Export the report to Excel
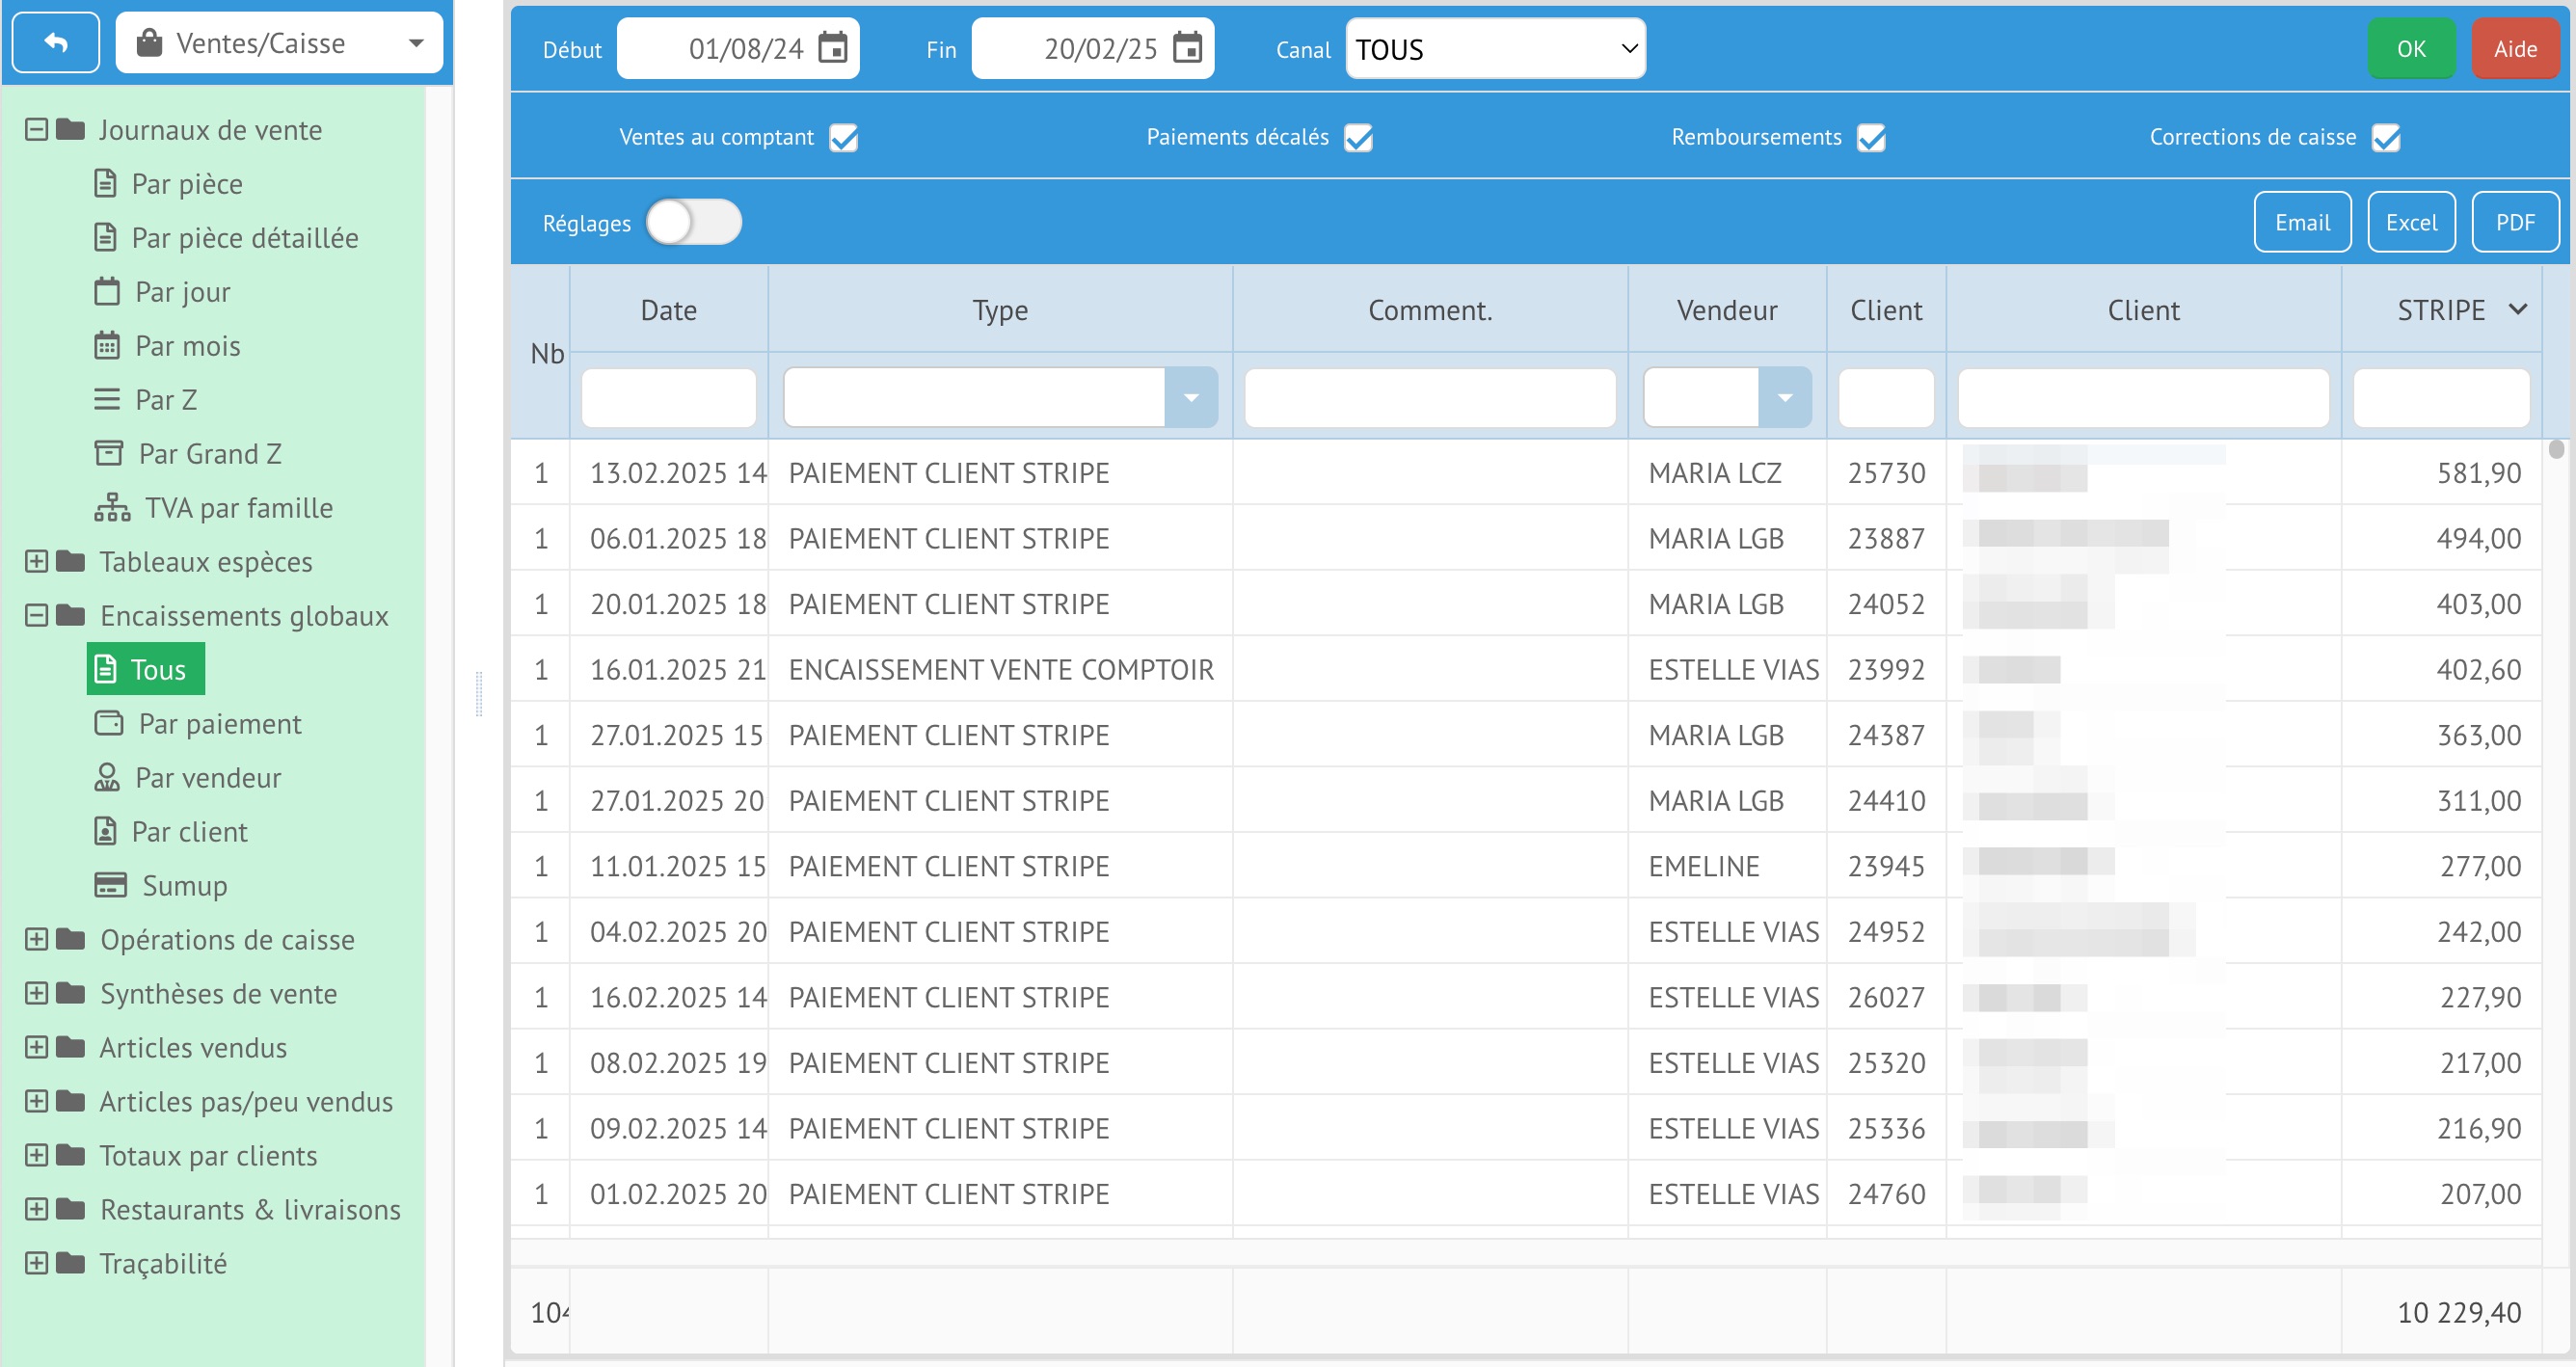The image size is (2576, 1367). (x=2411, y=222)
